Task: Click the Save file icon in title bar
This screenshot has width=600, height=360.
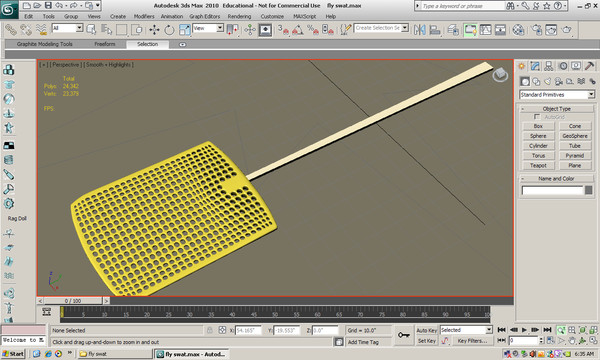Action: (48, 5)
